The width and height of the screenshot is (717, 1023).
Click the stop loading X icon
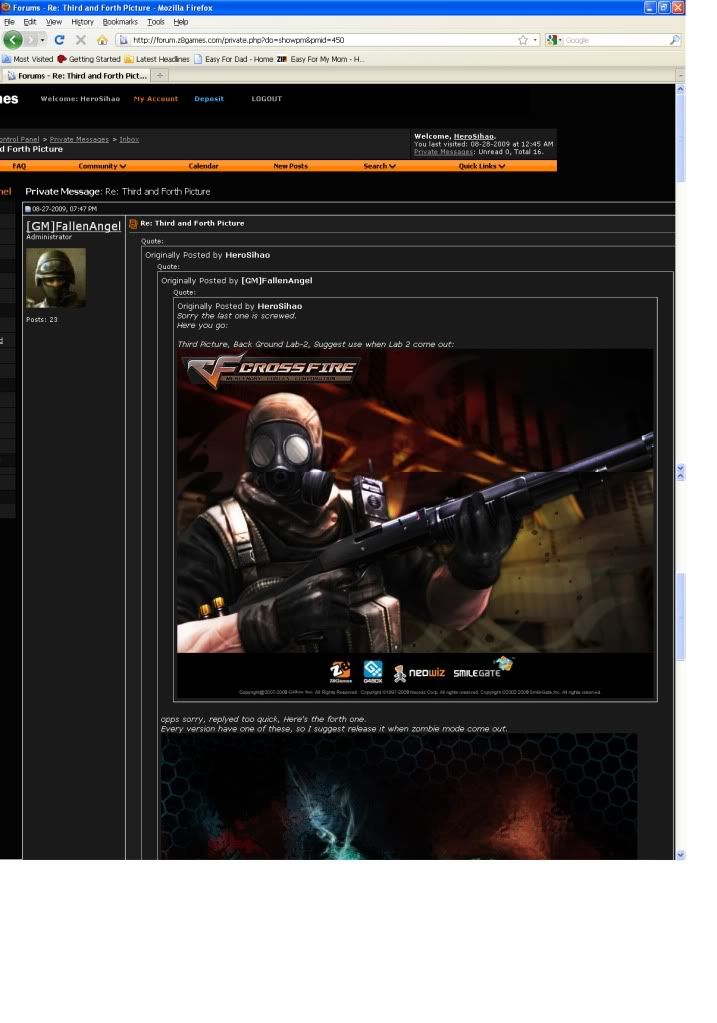(x=81, y=40)
